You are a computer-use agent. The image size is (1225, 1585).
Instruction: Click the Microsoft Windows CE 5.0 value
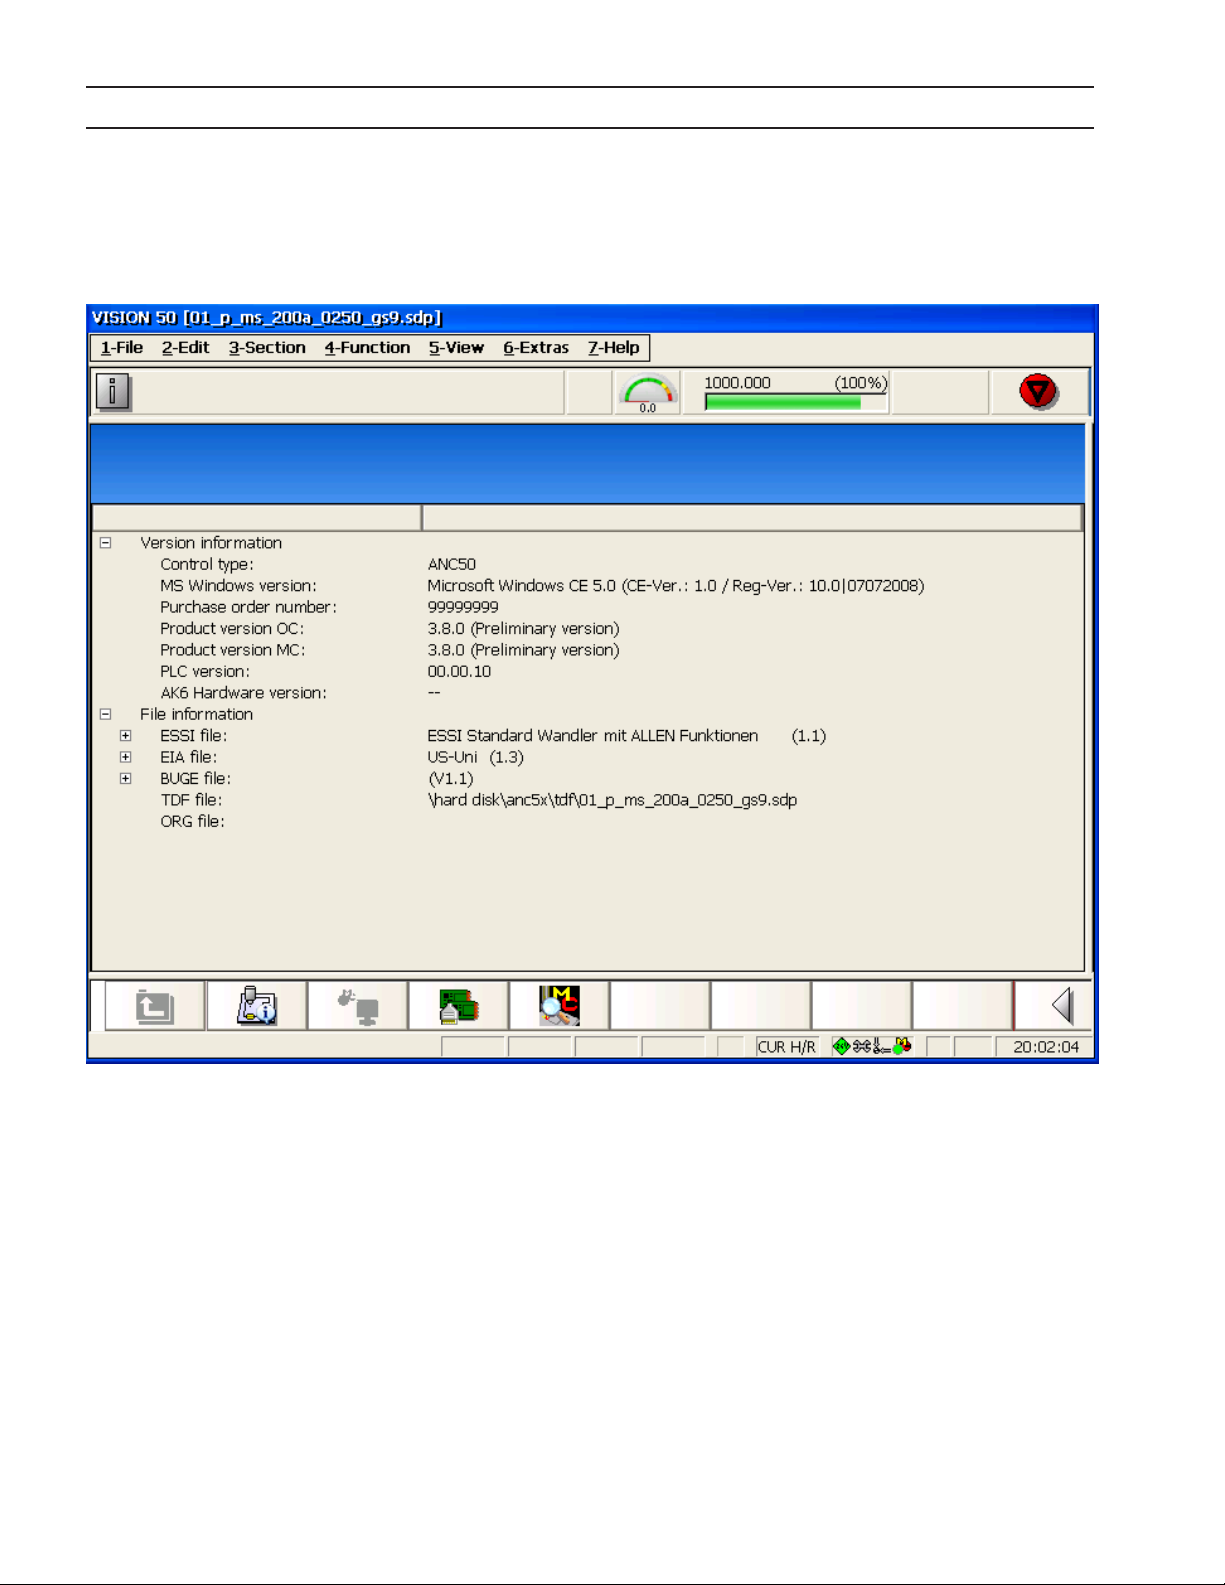pyautogui.click(x=676, y=586)
